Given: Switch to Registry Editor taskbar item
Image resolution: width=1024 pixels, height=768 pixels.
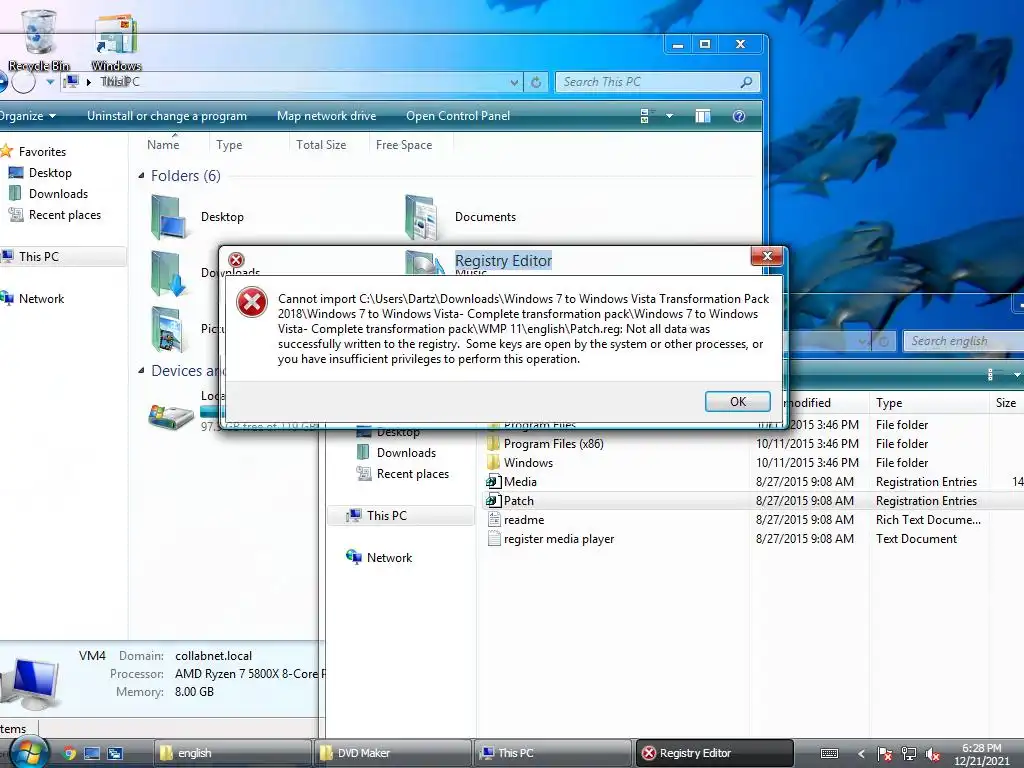Looking at the screenshot, I should [x=714, y=753].
